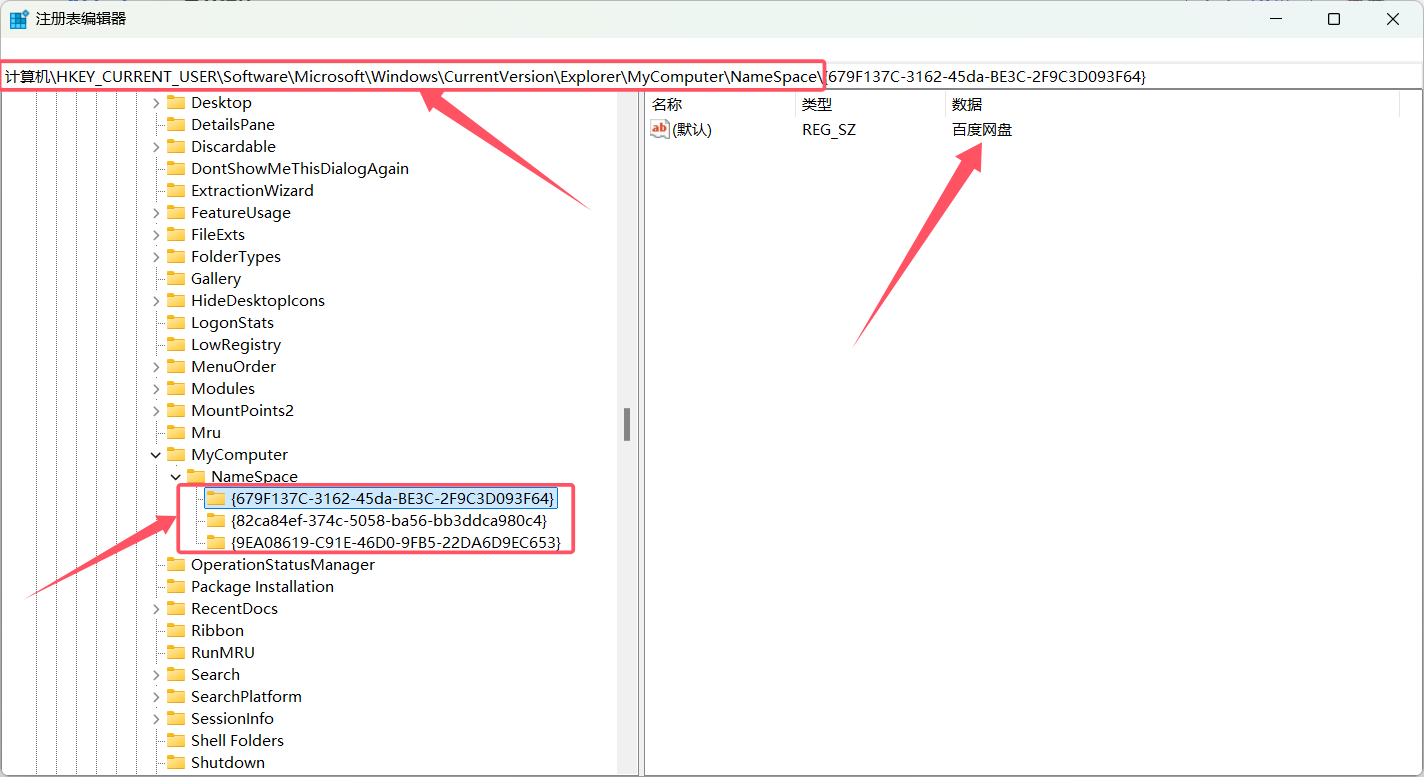Click the Ribbon folder icon

tap(176, 631)
